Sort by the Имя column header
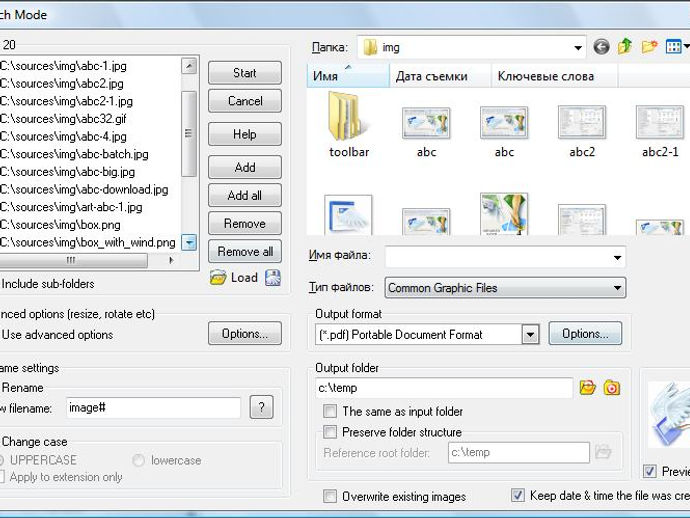Image resolution: width=690 pixels, height=518 pixels. click(x=348, y=76)
